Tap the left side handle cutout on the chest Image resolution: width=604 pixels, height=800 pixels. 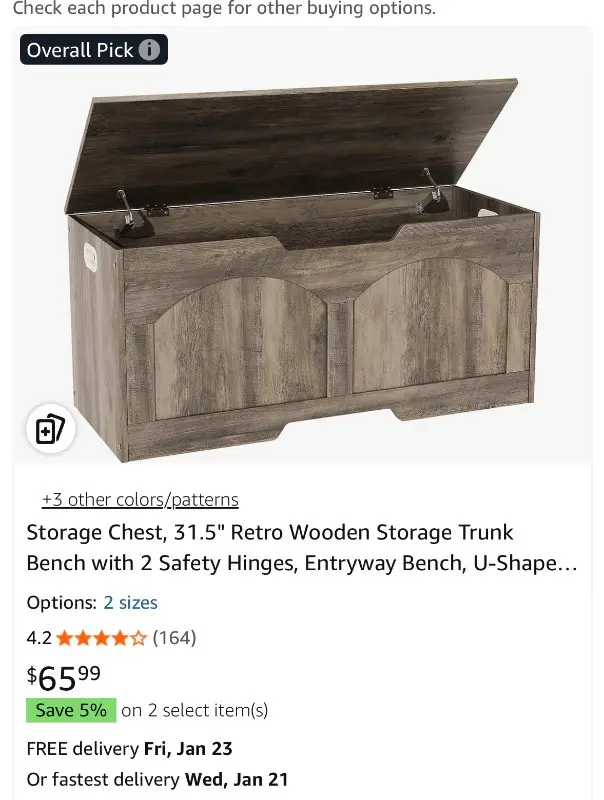[x=90, y=258]
